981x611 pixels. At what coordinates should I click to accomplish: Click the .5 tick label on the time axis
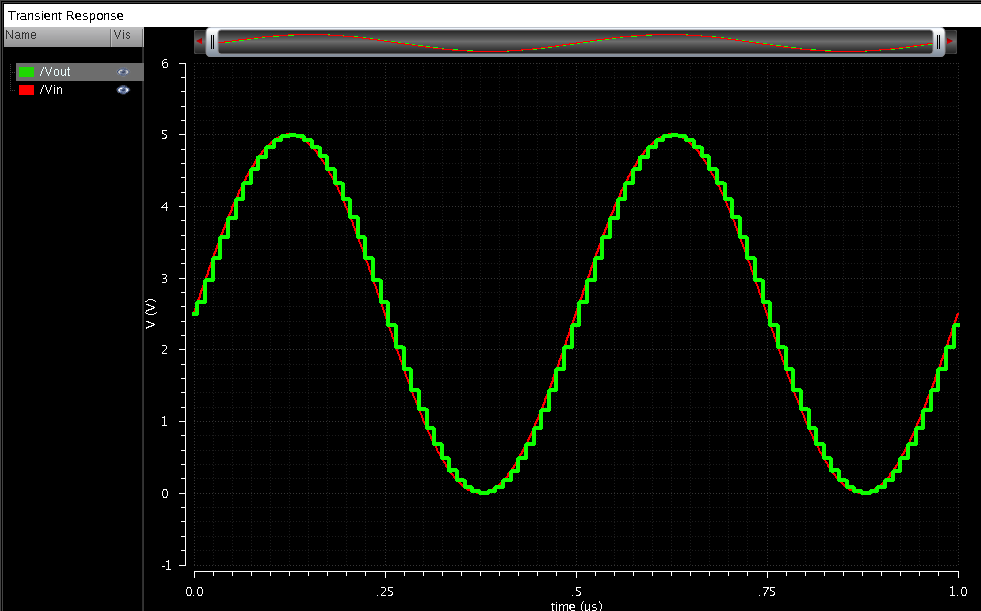coord(575,592)
